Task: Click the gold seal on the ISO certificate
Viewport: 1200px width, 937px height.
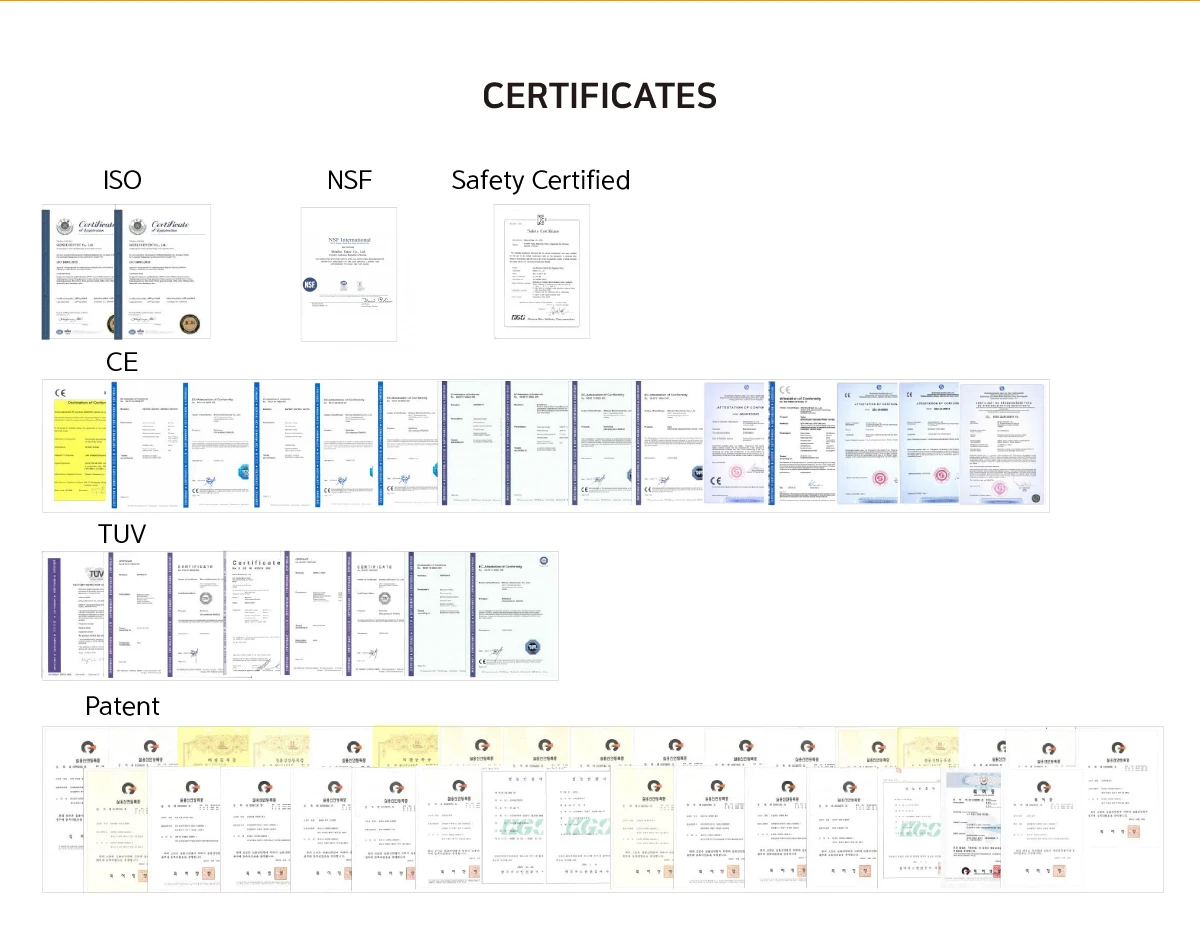Action: pyautogui.click(x=189, y=324)
